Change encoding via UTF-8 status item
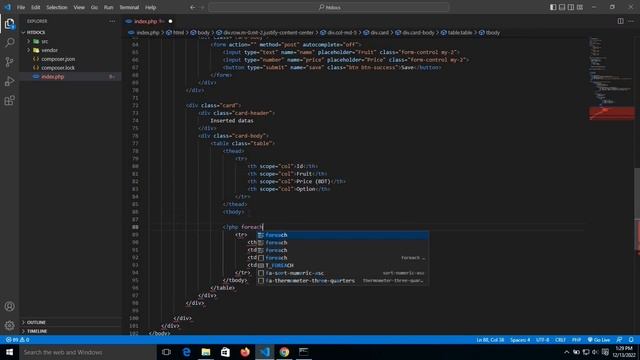Viewport: 640px width, 360px height. coord(542,340)
